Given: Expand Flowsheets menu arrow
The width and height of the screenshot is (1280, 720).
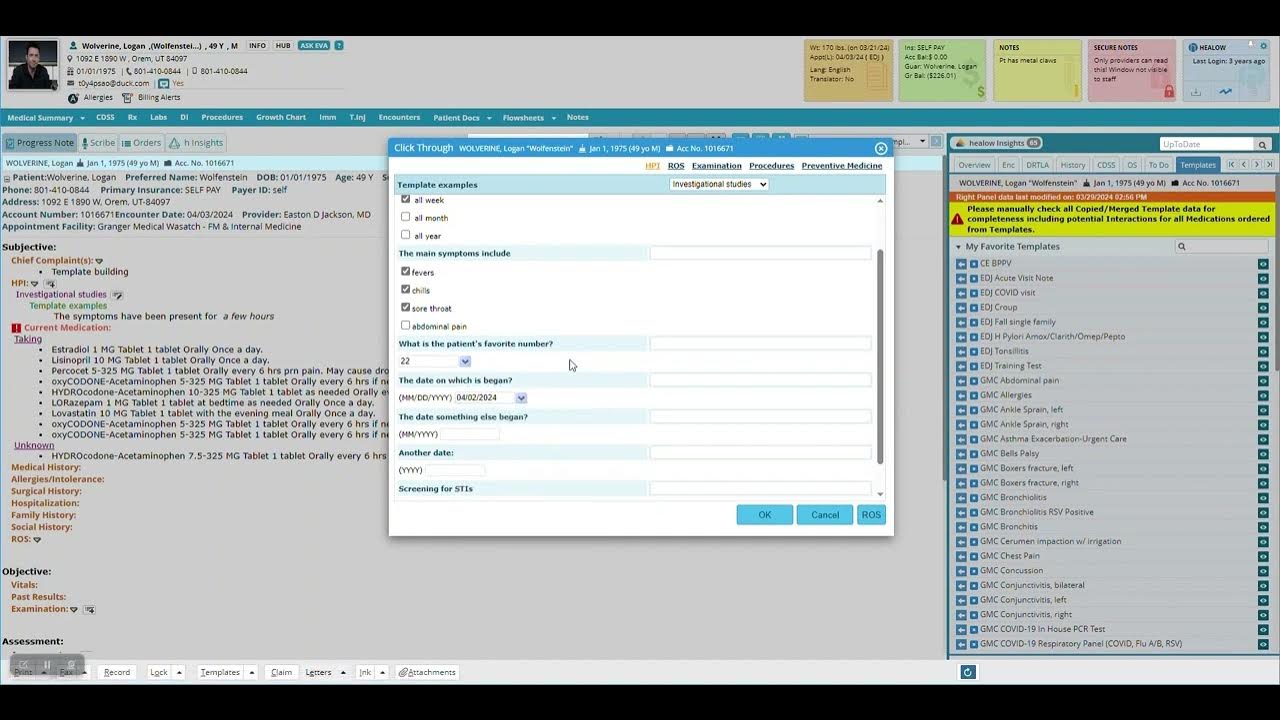Looking at the screenshot, I should (x=554, y=118).
